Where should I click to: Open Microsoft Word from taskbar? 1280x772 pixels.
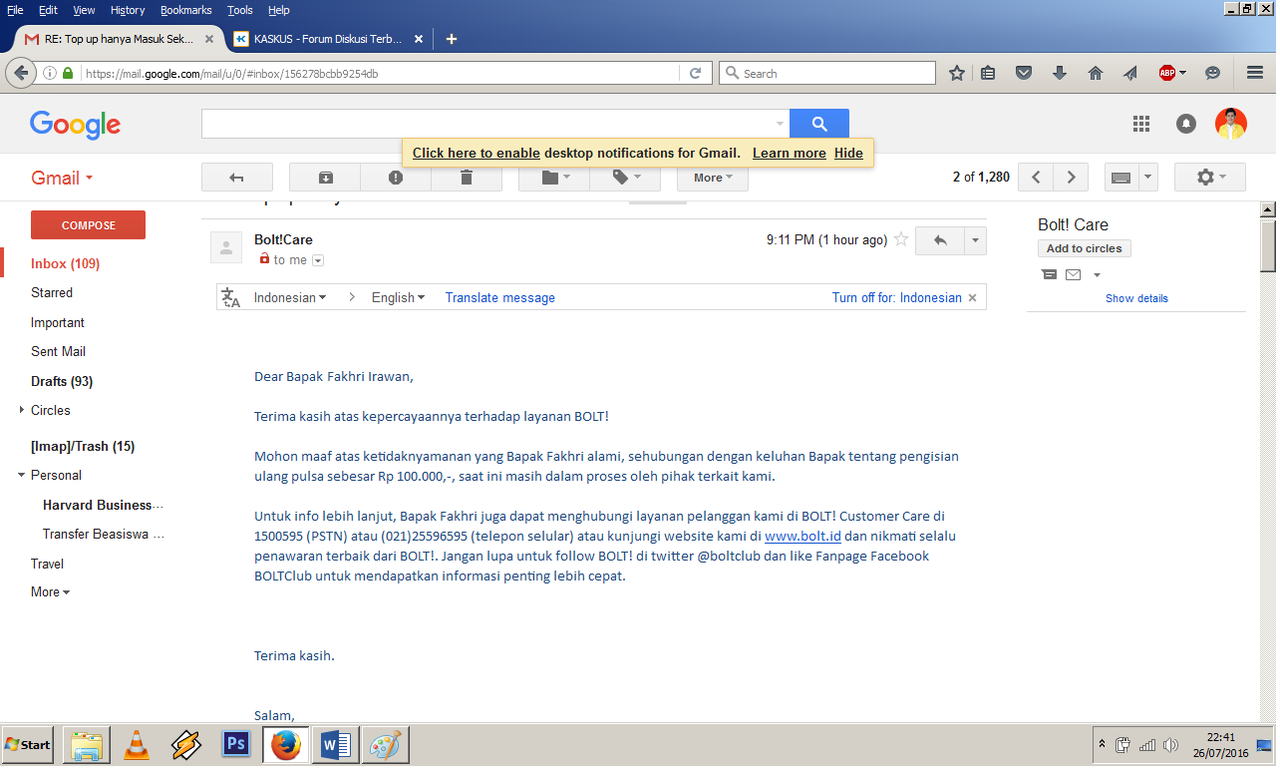[x=335, y=745]
